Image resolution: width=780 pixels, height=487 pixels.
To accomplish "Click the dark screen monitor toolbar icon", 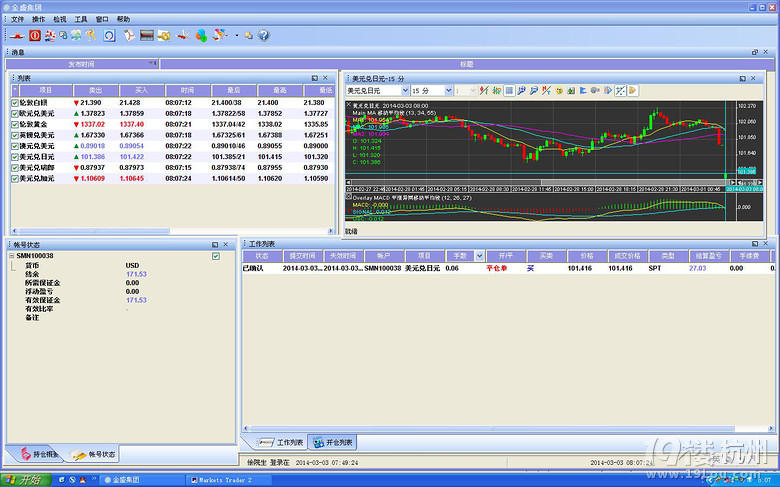I will click(x=147, y=35).
